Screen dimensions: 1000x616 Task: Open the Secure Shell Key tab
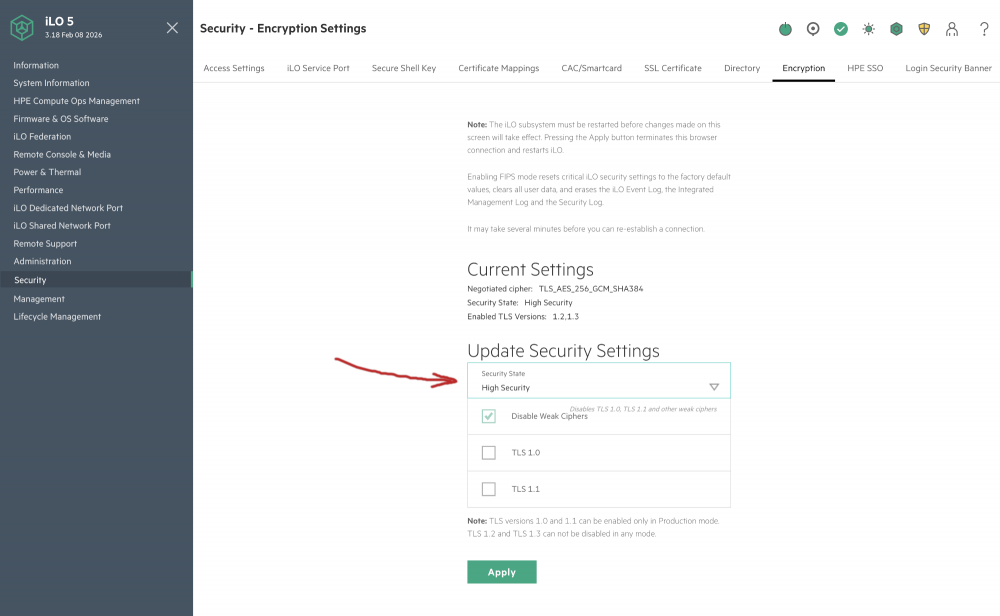tap(404, 68)
